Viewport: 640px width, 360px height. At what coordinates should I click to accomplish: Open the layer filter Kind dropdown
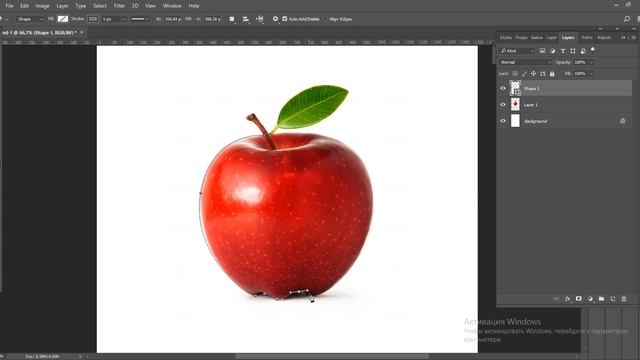tap(517, 51)
